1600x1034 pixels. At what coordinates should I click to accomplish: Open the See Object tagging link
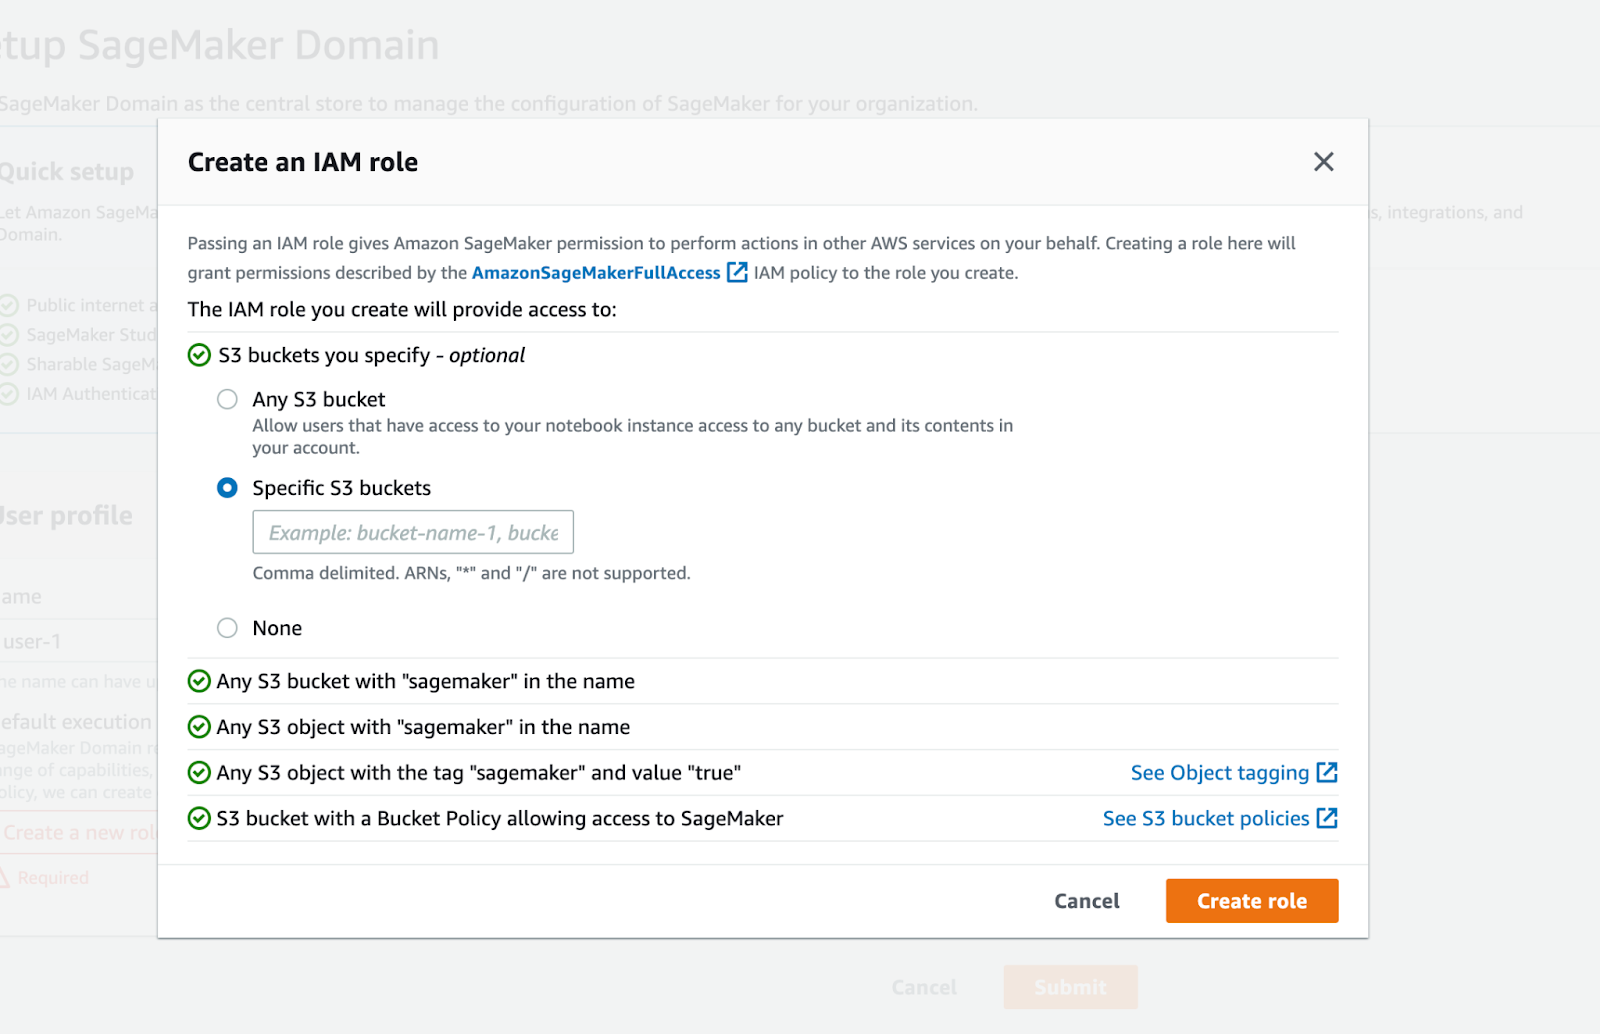(1219, 773)
